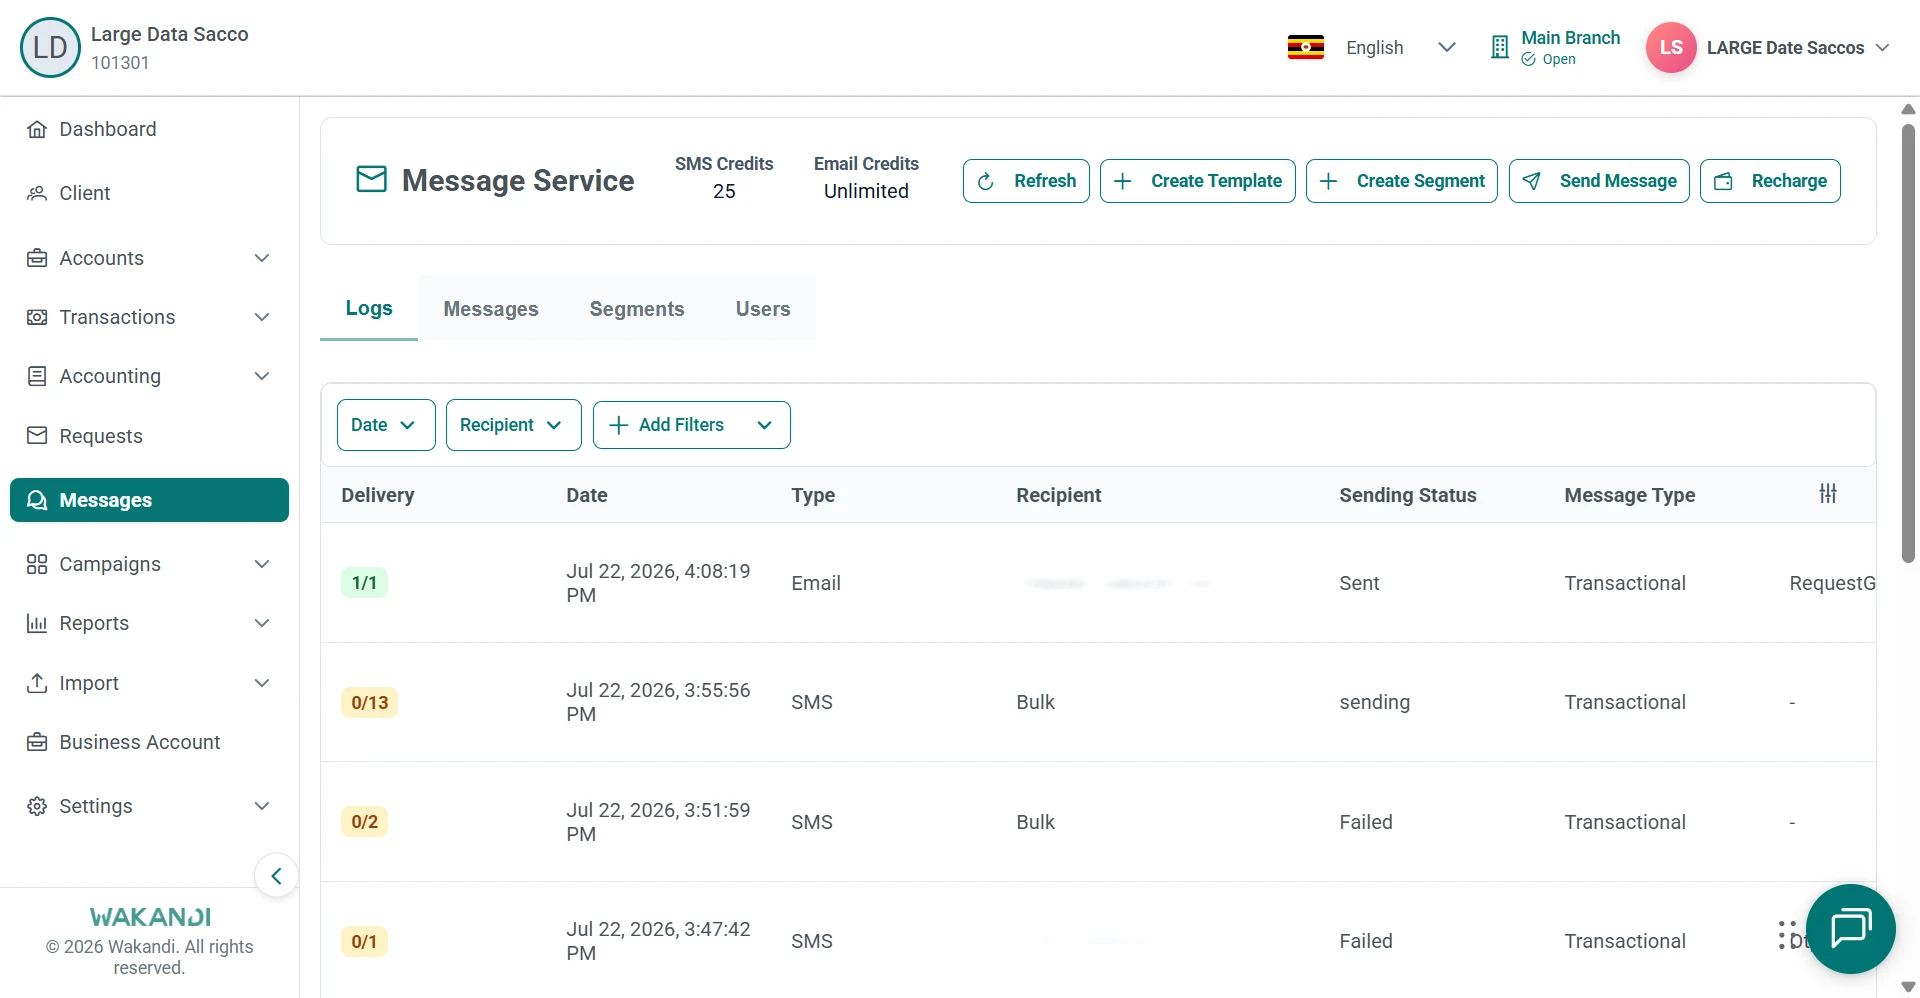
Task: Click the scrollbar down arrow
Action: [1908, 987]
